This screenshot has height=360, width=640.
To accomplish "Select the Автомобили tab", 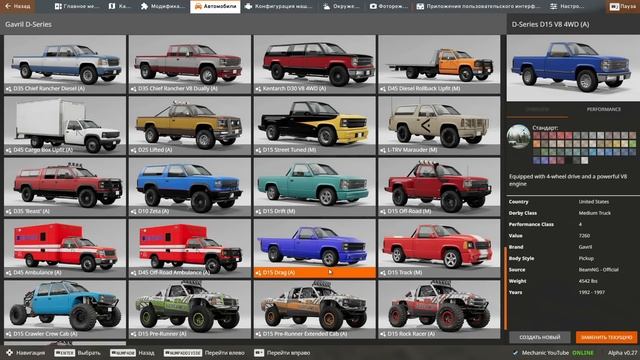I will click(215, 6).
